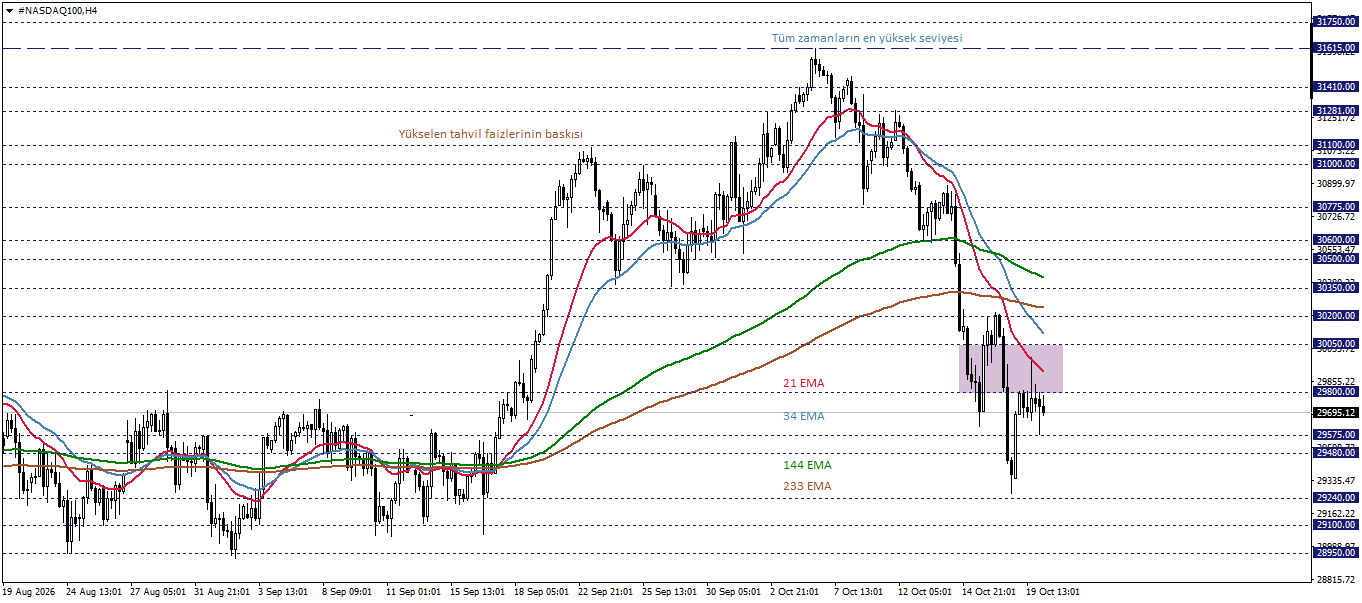Click the 30050.00 price level tag
This screenshot has height=603, width=1362.
(1335, 344)
